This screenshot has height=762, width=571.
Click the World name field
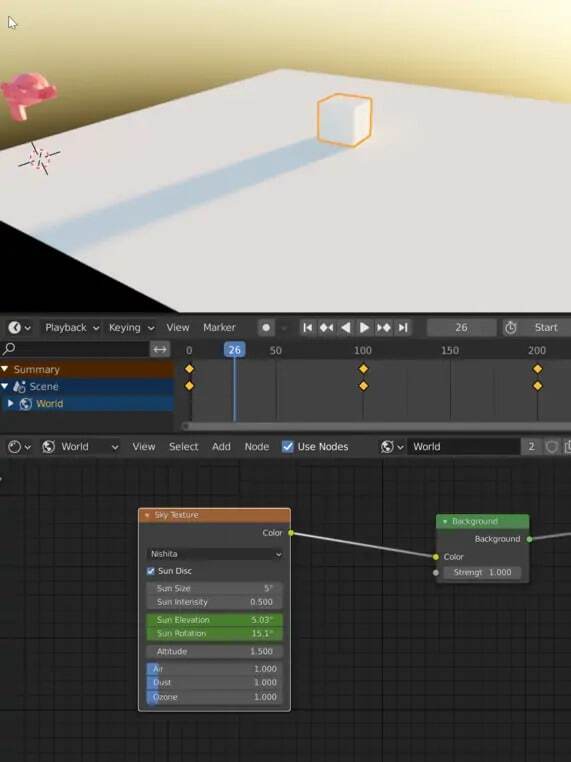click(x=463, y=447)
